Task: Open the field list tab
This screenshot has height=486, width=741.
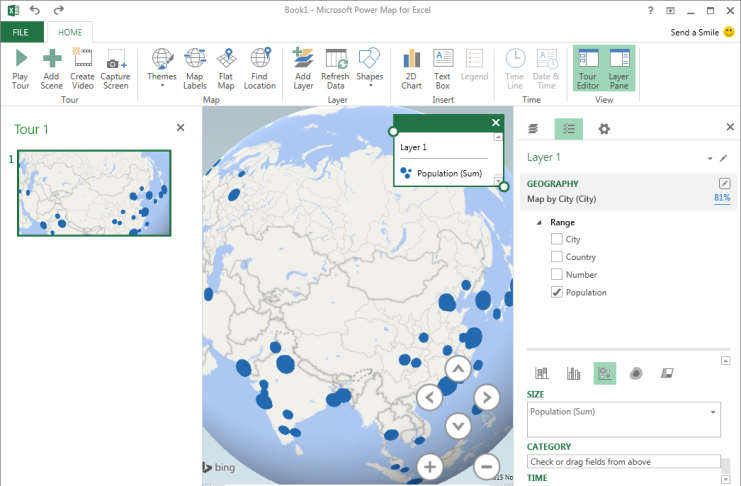Action: 569,129
